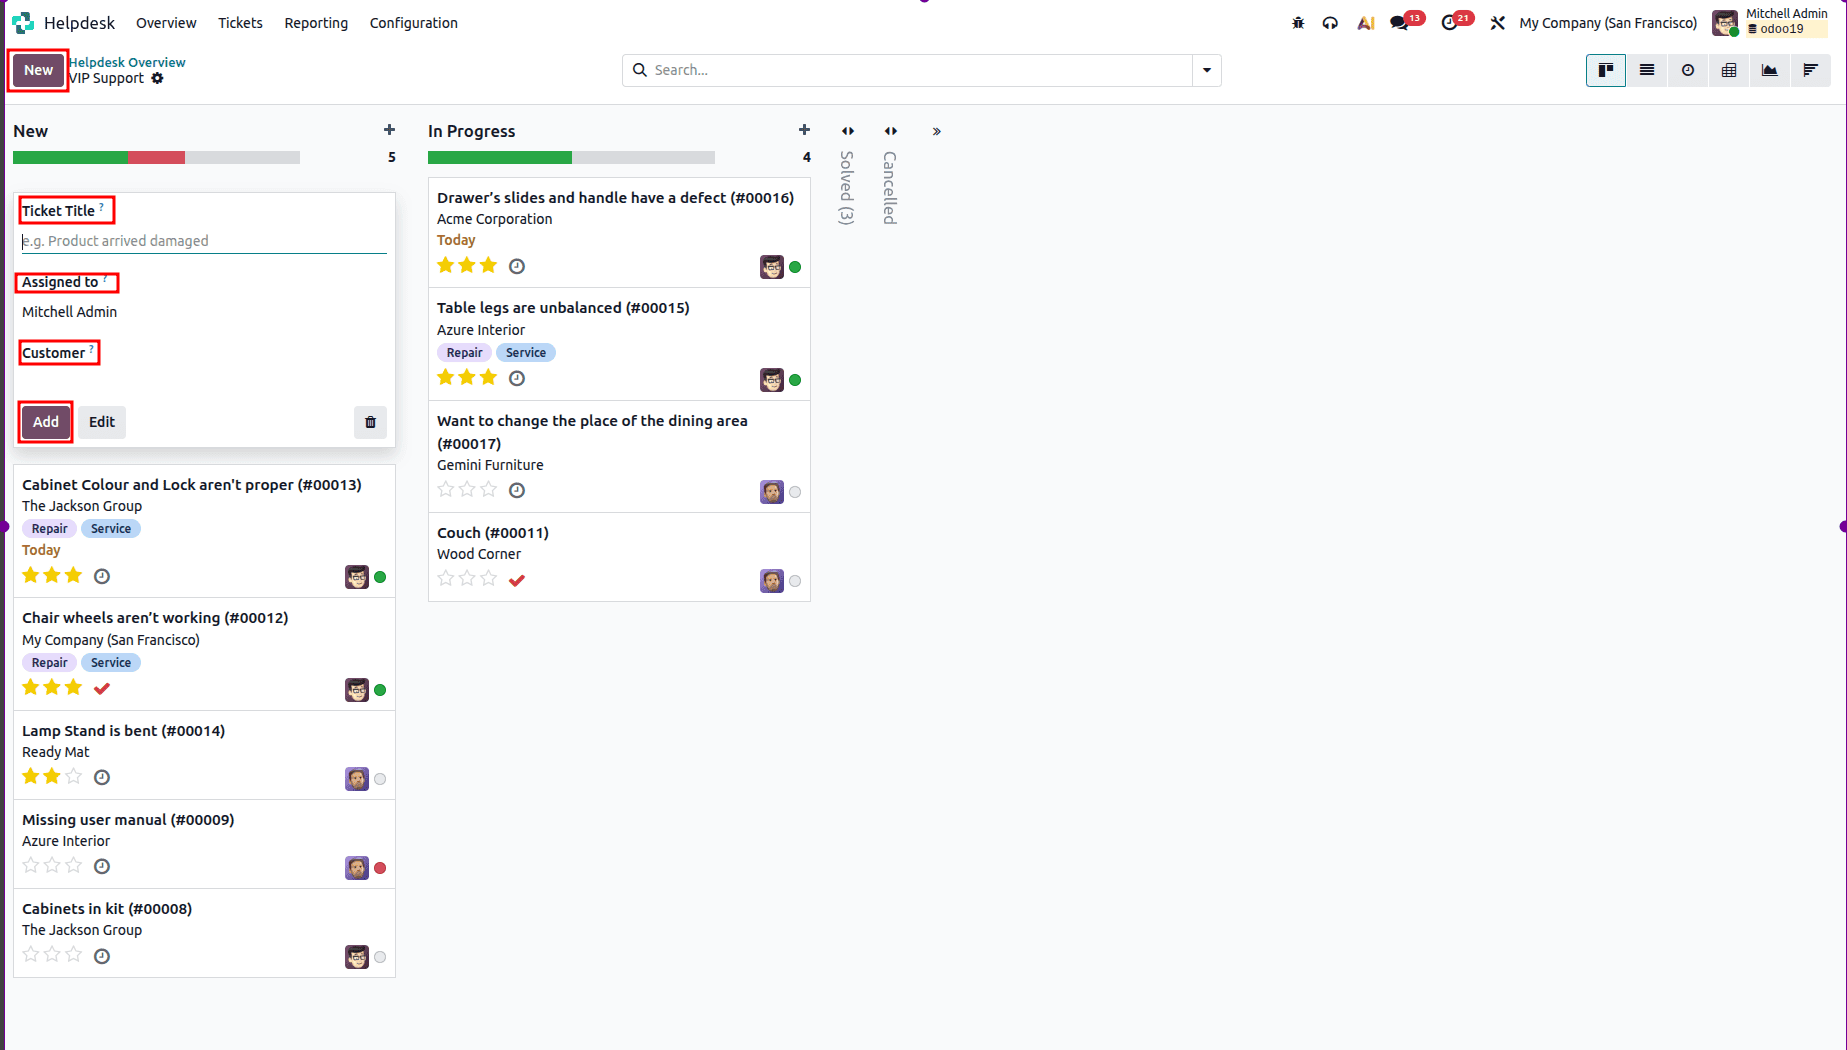Screen dimensions: 1847x1050
Task: Click Edit in quick-create form
Action: pos(102,422)
